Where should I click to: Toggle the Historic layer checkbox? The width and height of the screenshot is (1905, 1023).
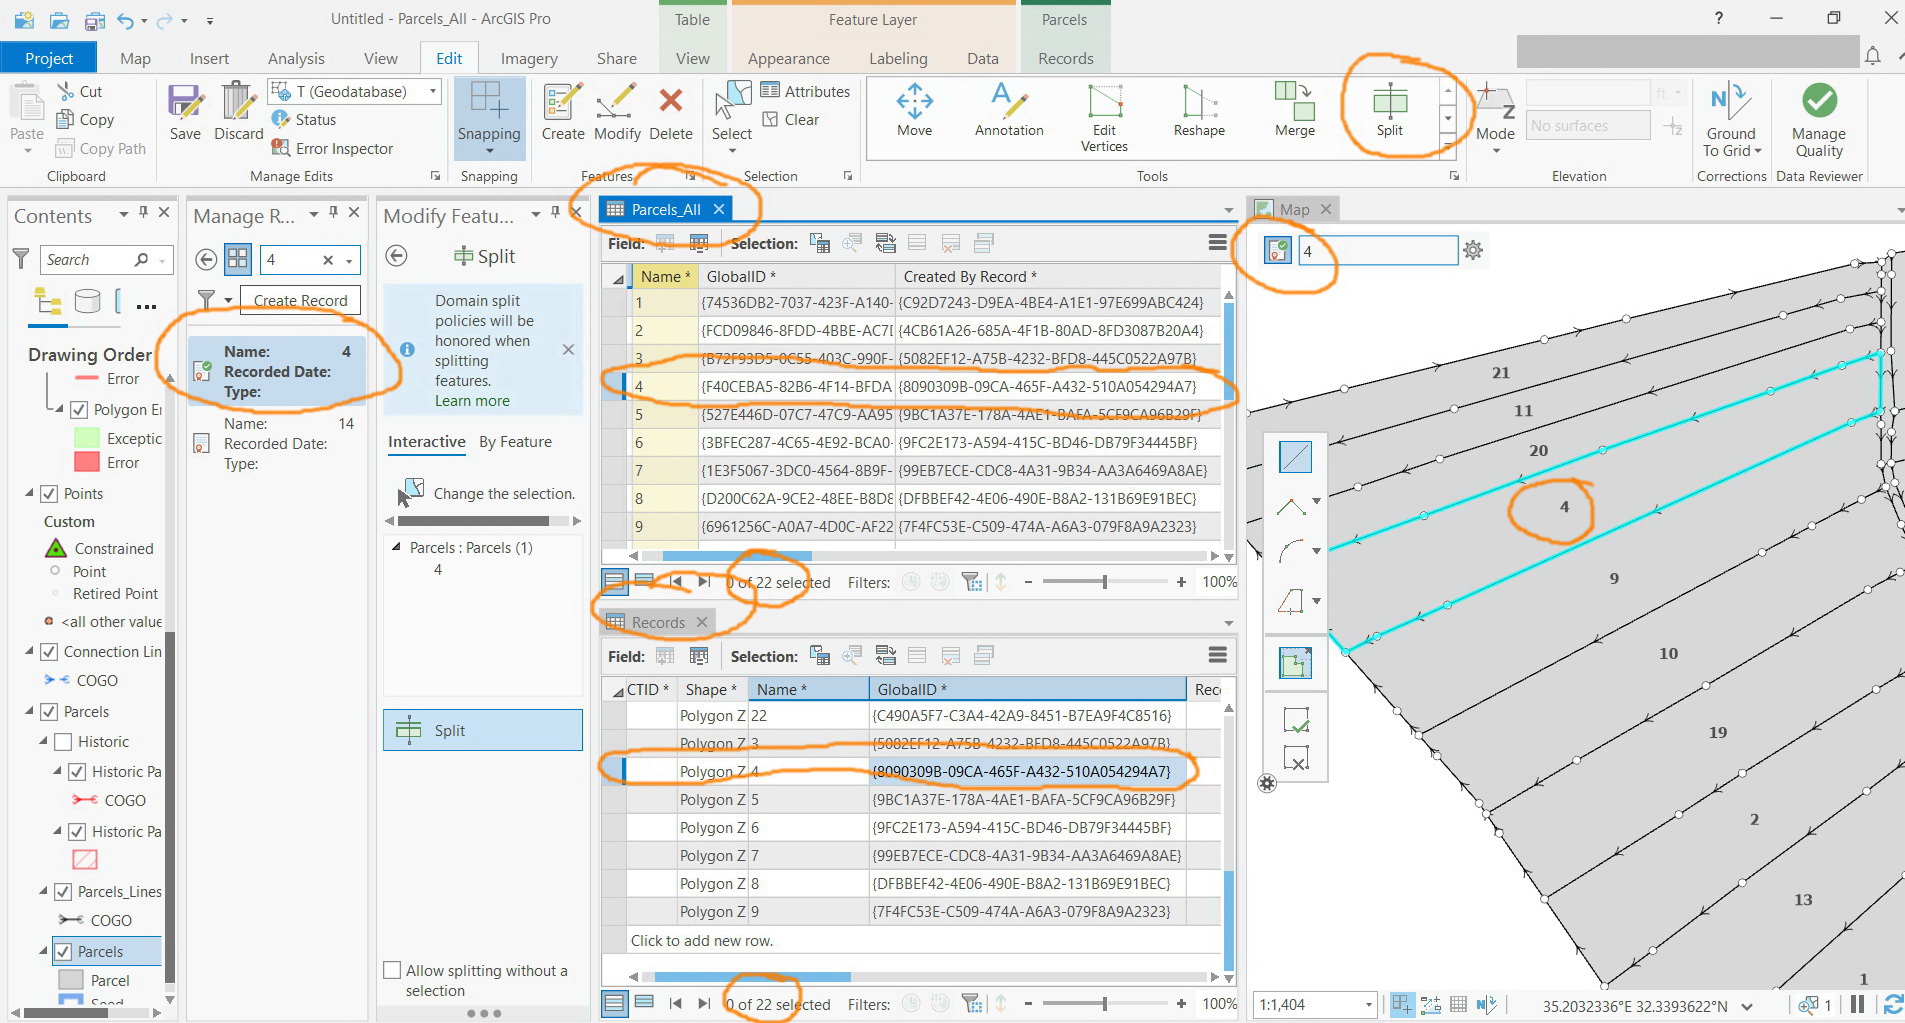[x=63, y=742]
